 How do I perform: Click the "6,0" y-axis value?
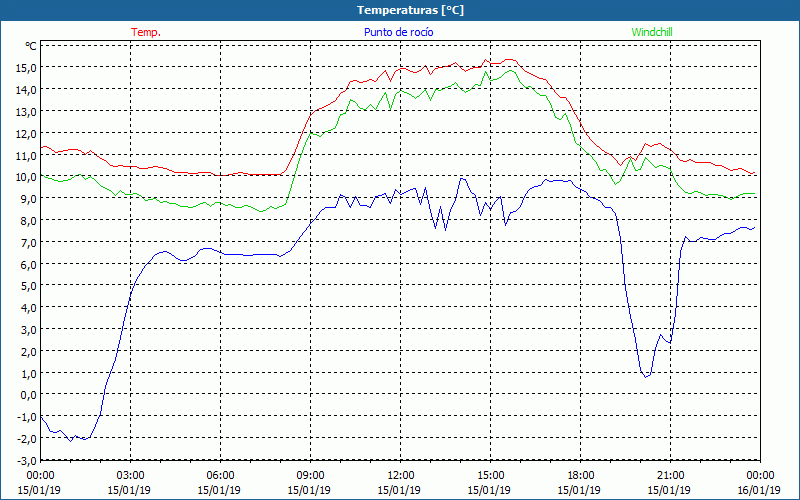coord(29,265)
